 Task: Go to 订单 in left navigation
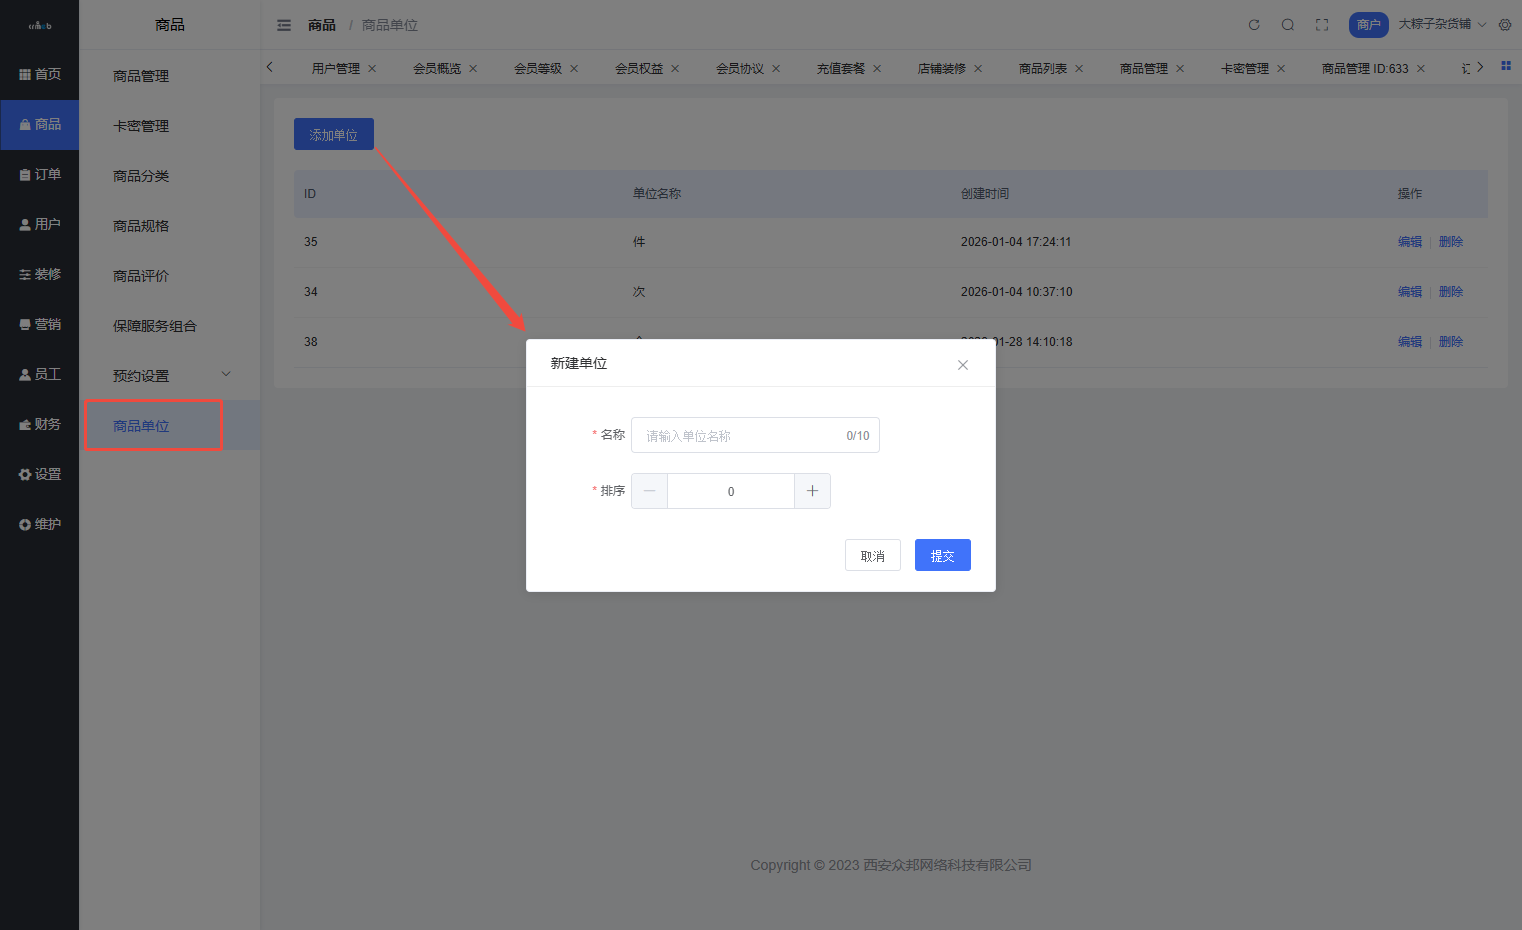click(x=40, y=174)
